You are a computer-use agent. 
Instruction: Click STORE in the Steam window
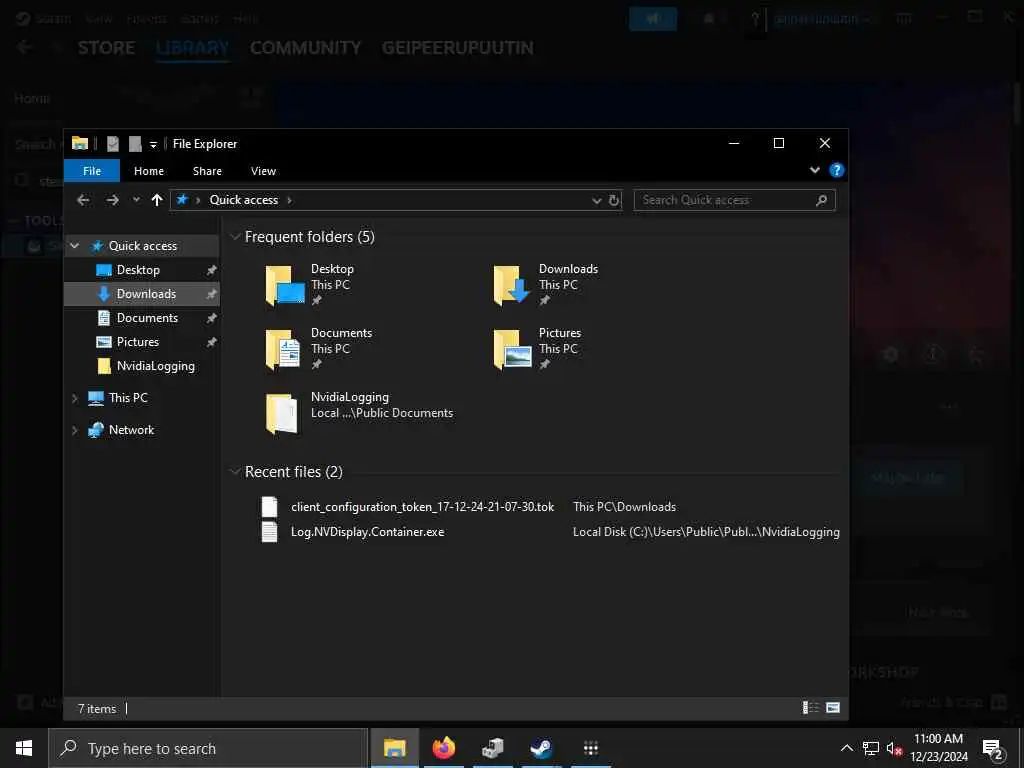pyautogui.click(x=106, y=48)
